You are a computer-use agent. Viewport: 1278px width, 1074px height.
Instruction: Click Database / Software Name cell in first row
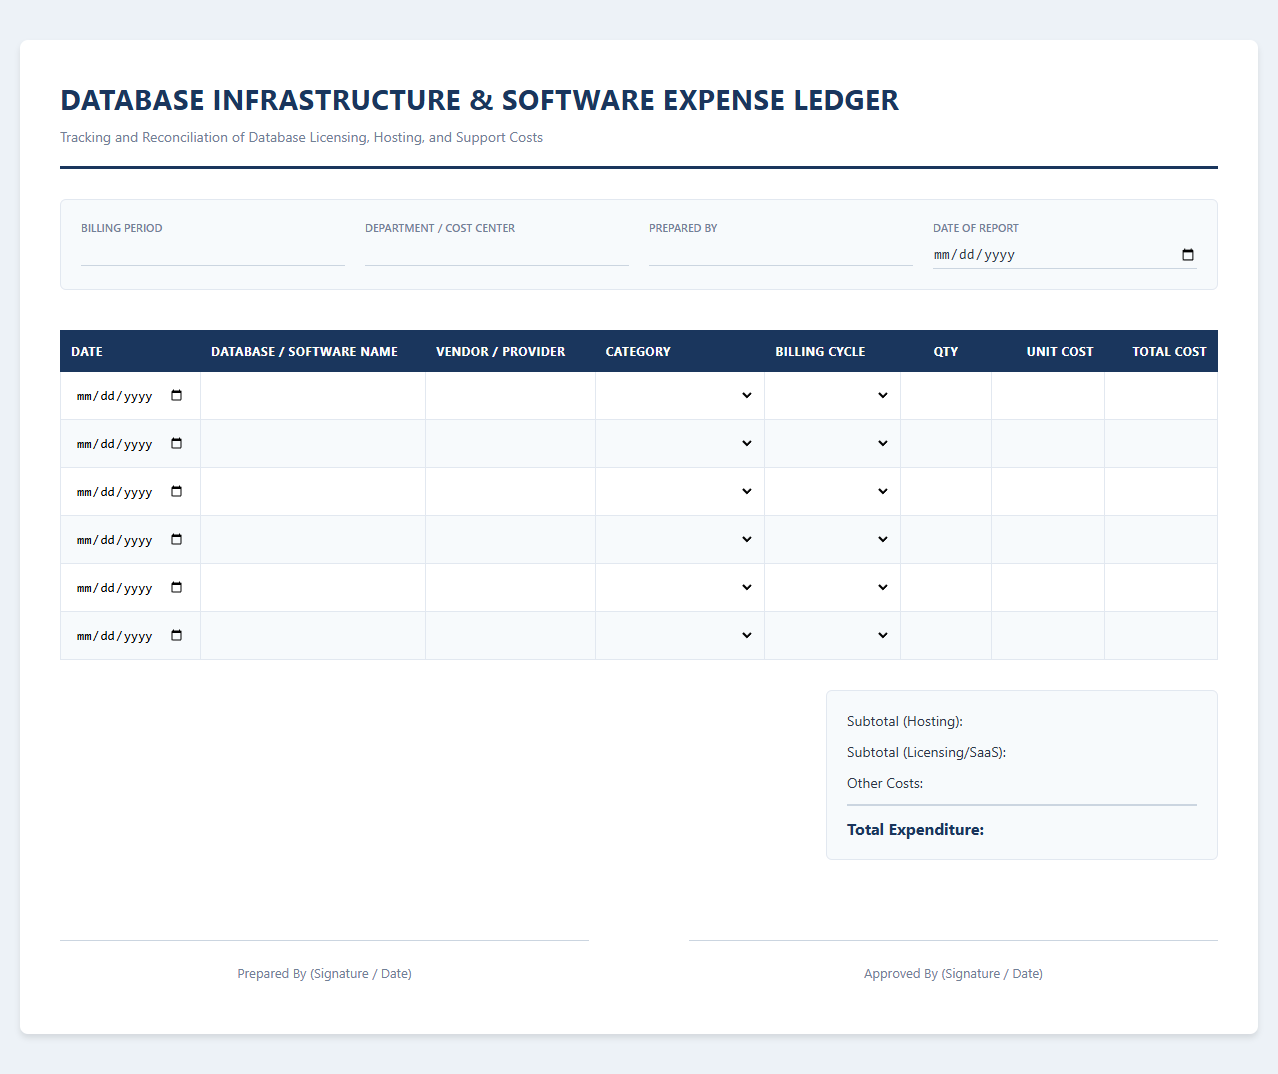coord(313,396)
